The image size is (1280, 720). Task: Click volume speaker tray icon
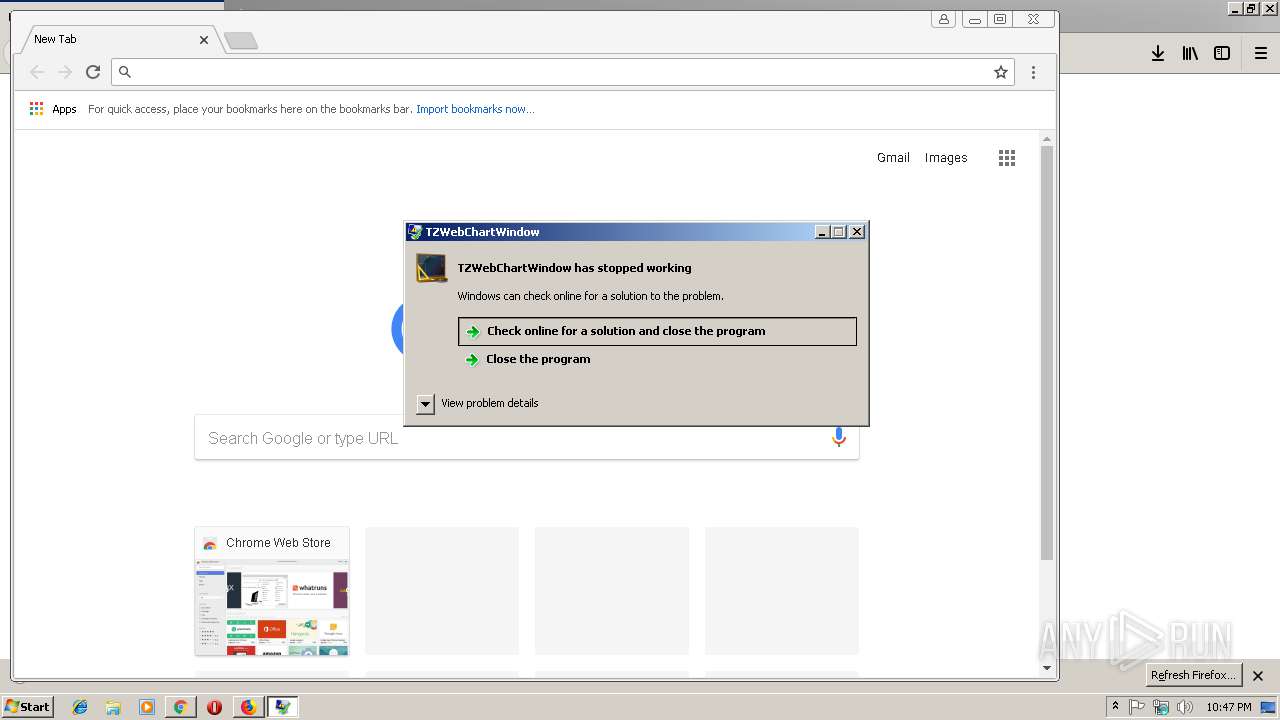point(1185,707)
